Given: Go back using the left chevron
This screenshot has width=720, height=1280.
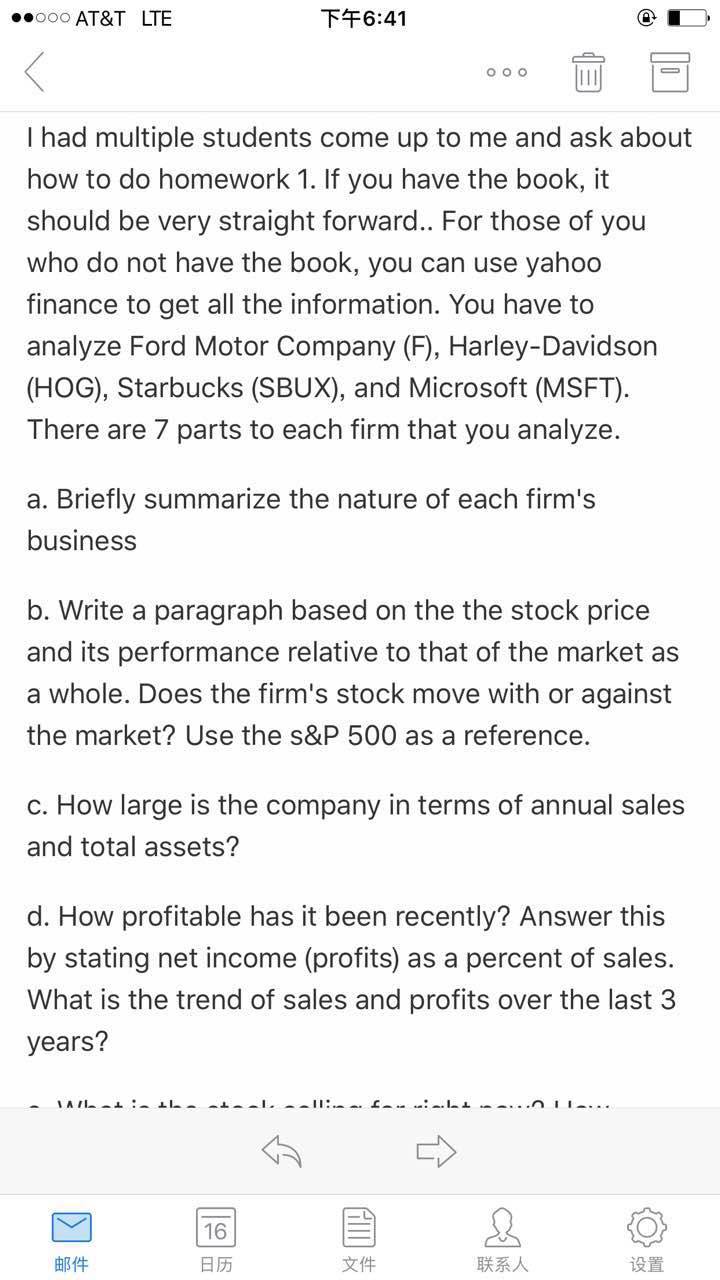Looking at the screenshot, I should [x=35, y=72].
